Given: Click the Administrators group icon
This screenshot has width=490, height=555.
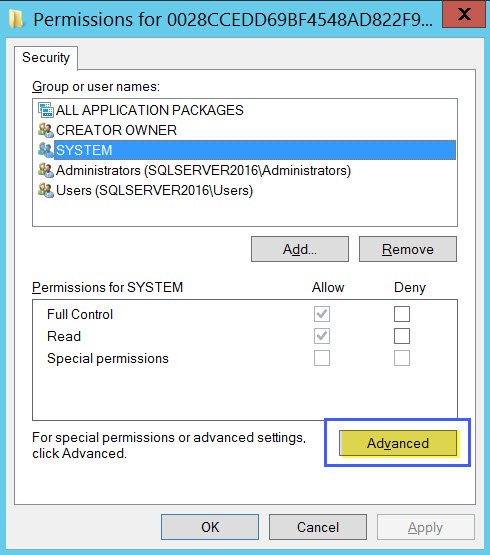Looking at the screenshot, I should click(x=46, y=170).
